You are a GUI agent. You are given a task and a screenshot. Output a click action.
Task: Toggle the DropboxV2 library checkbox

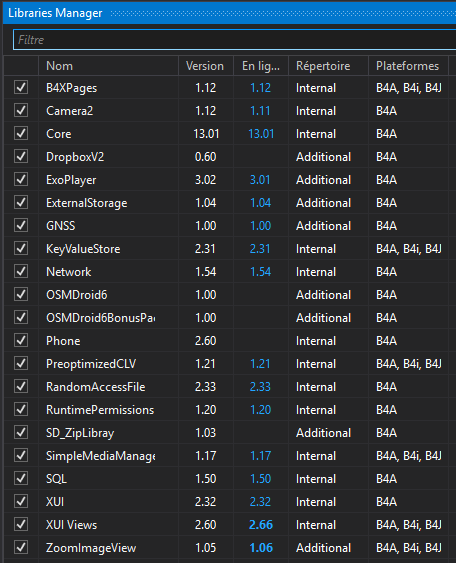click(21, 156)
